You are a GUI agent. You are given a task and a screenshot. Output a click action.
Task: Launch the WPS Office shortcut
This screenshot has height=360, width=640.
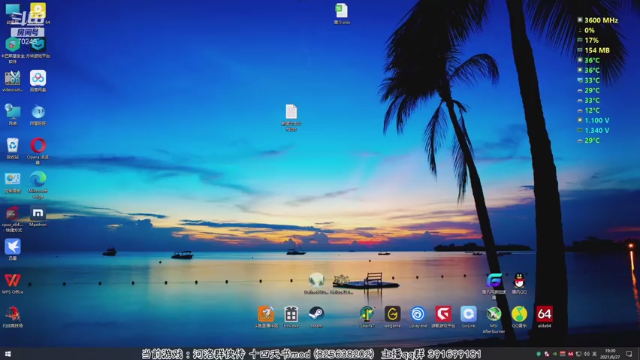click(12, 283)
